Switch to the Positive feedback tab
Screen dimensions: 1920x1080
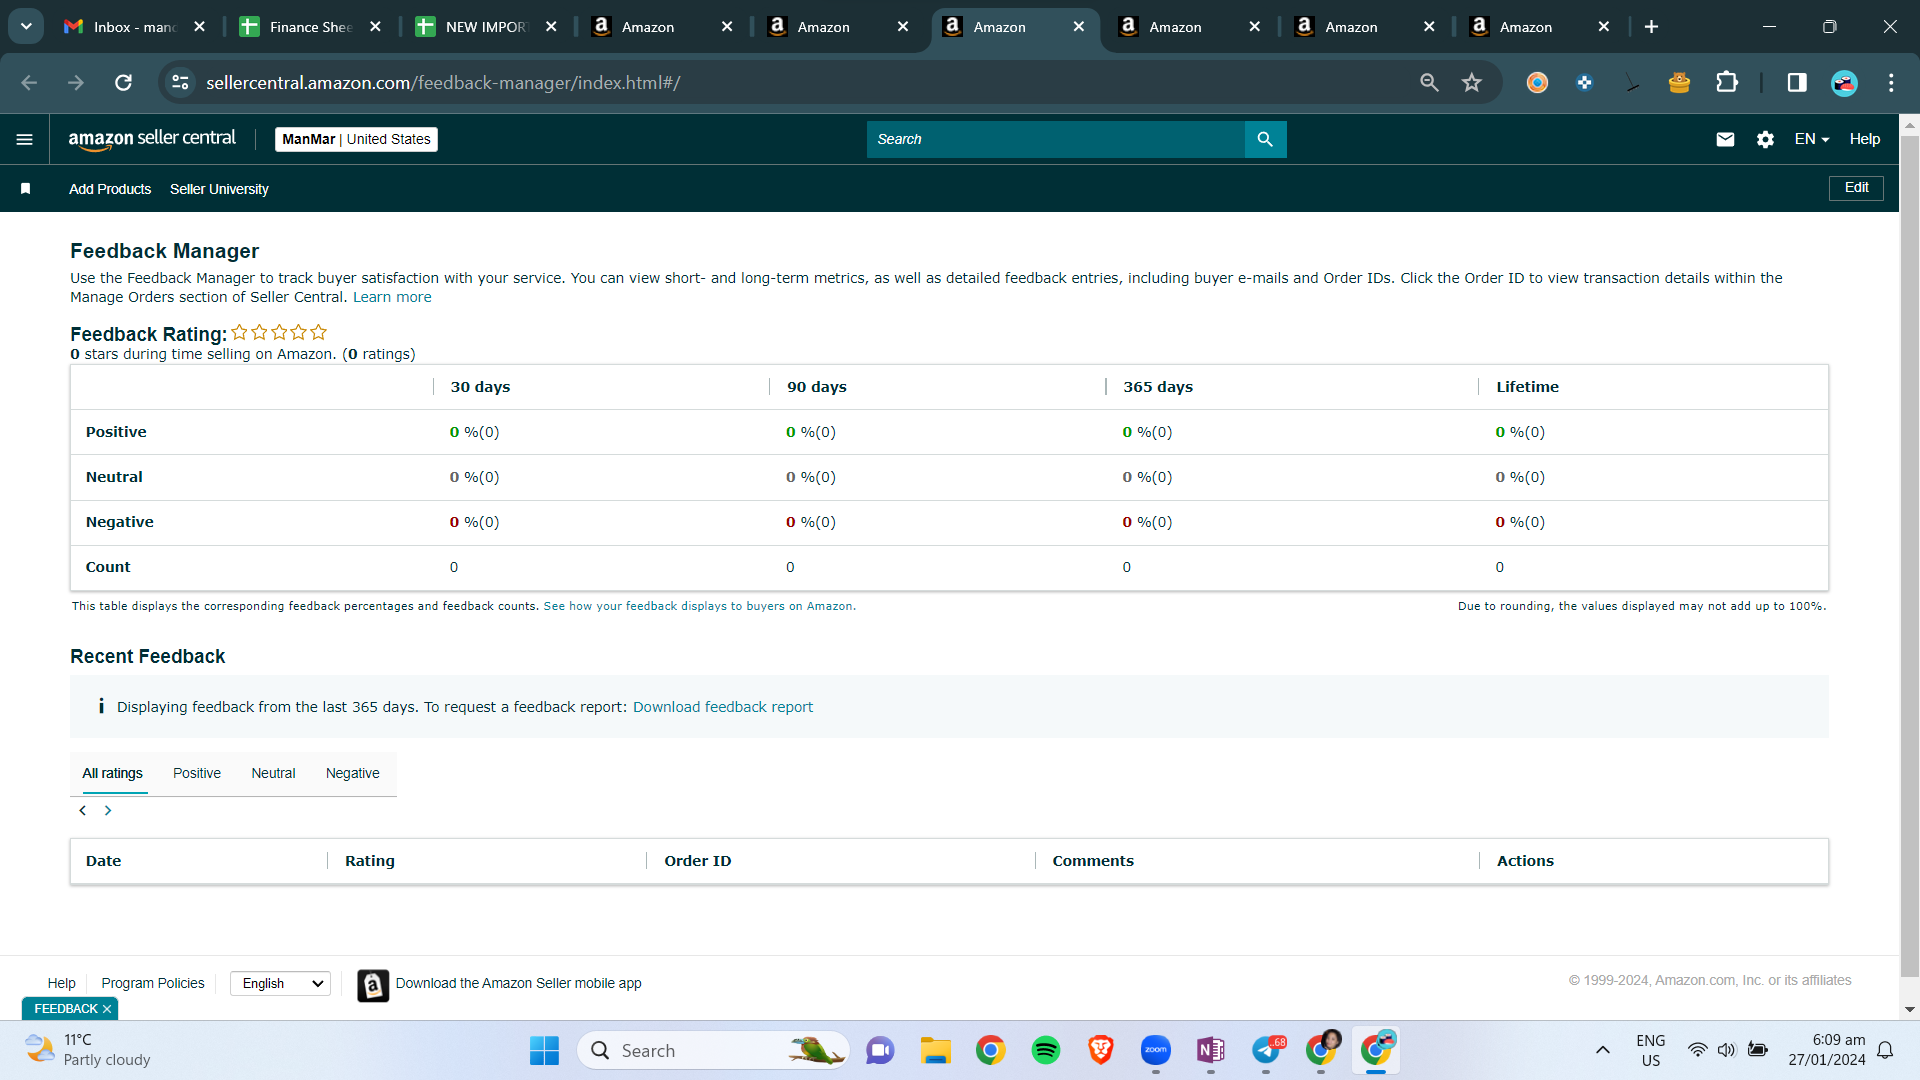[197, 774]
